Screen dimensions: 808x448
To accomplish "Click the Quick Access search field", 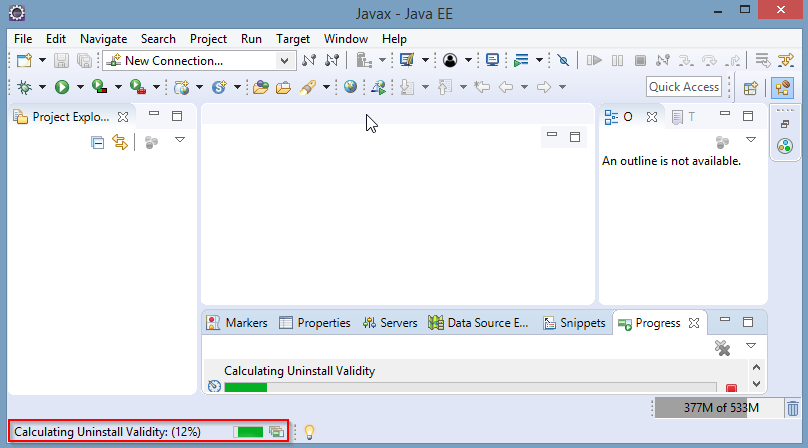I will 684,87.
